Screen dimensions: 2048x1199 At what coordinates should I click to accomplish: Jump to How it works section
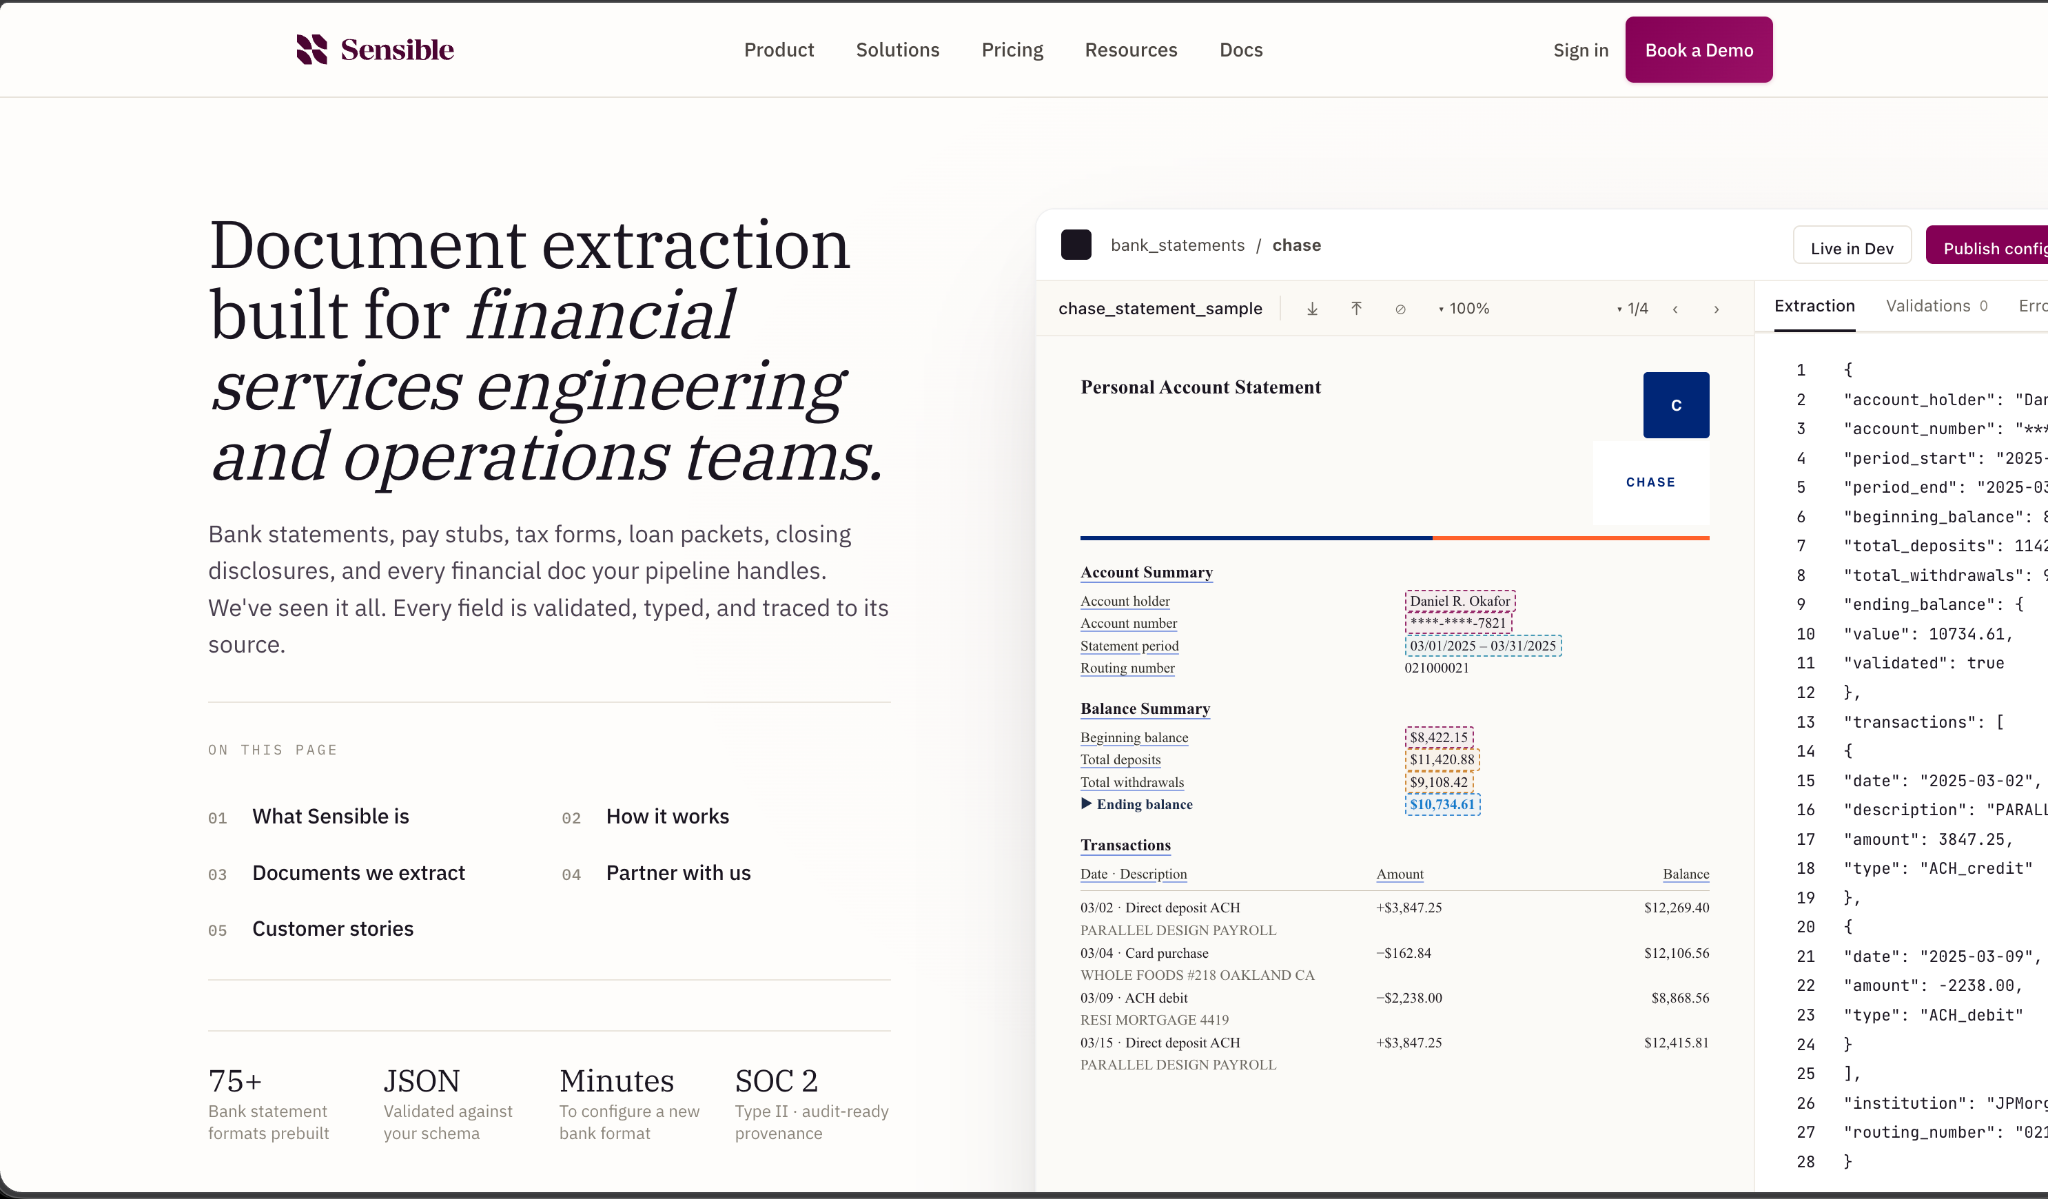[x=668, y=817]
